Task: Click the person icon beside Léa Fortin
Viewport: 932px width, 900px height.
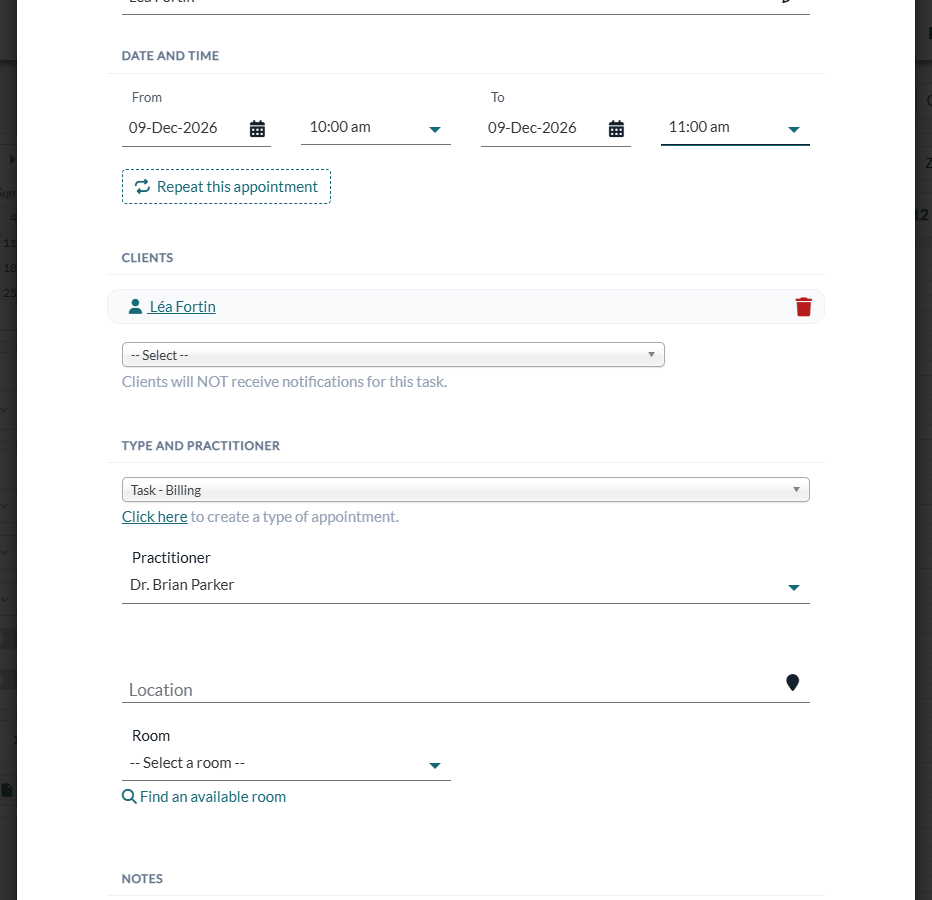Action: tap(135, 306)
